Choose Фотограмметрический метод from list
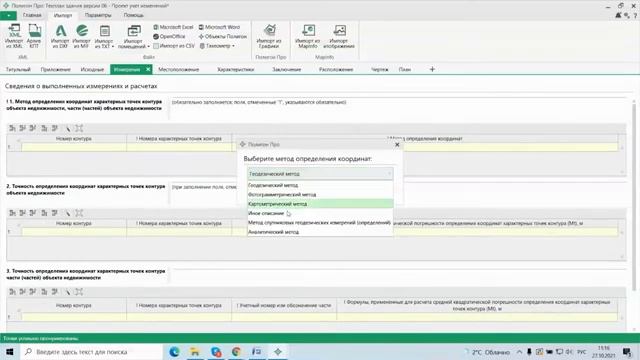This screenshot has height=360, width=640. (x=320, y=195)
